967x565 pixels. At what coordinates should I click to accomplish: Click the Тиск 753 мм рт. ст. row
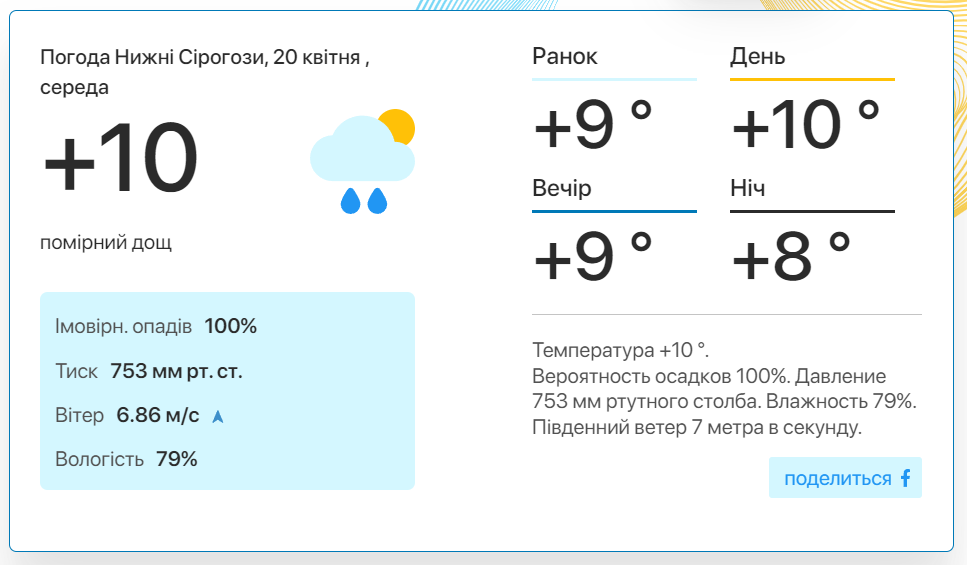149,371
